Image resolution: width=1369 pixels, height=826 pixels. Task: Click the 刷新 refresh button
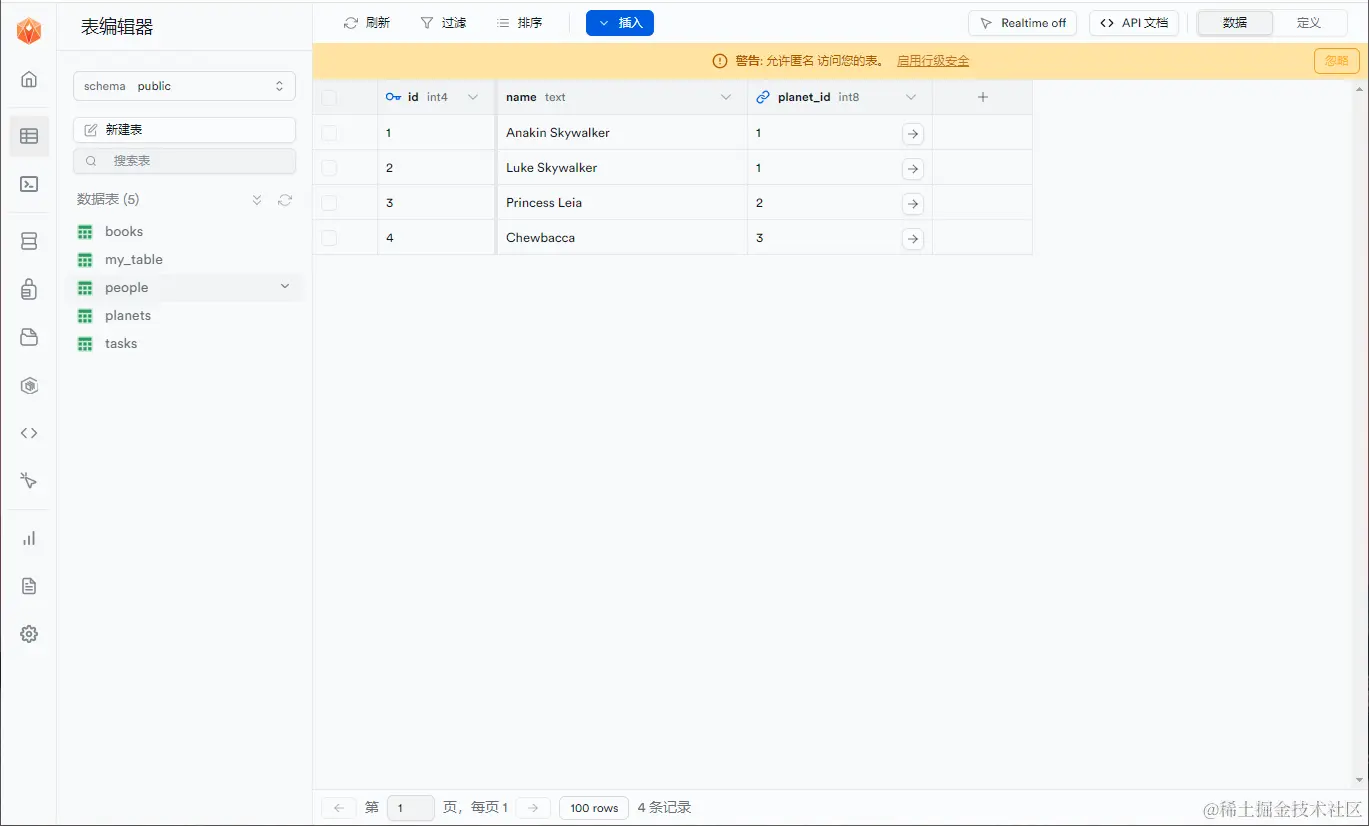click(x=367, y=23)
